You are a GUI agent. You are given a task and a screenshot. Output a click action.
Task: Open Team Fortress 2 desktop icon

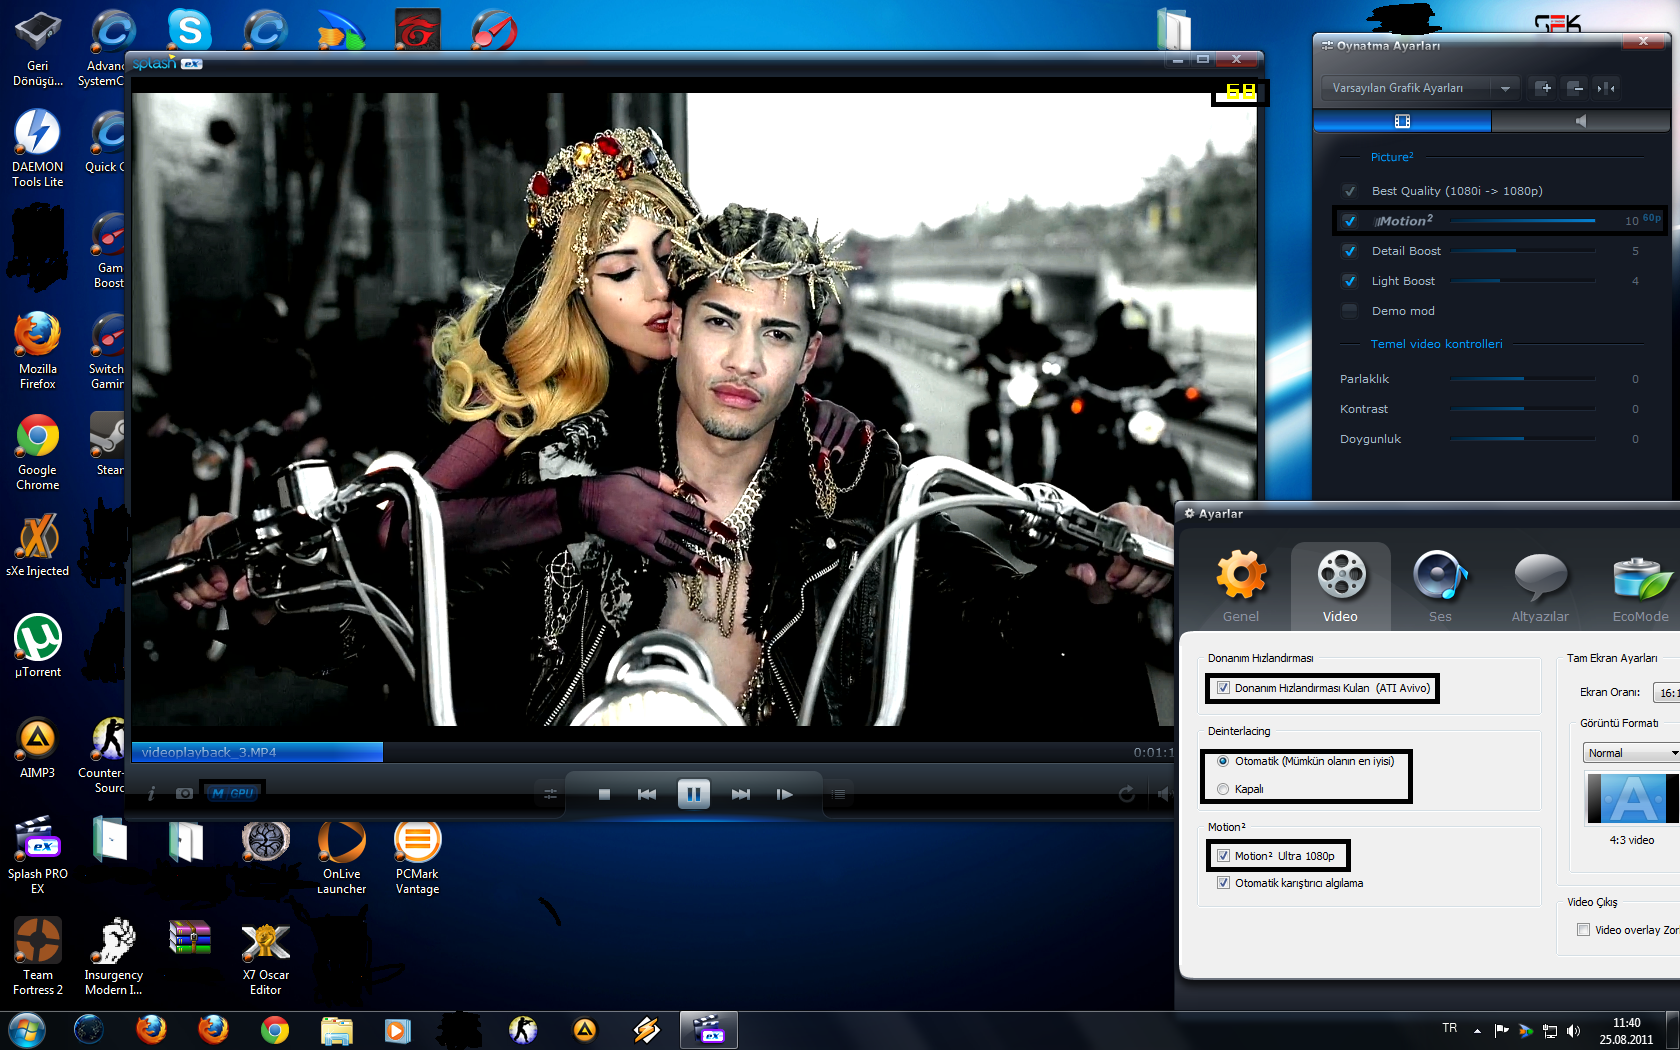click(x=38, y=957)
